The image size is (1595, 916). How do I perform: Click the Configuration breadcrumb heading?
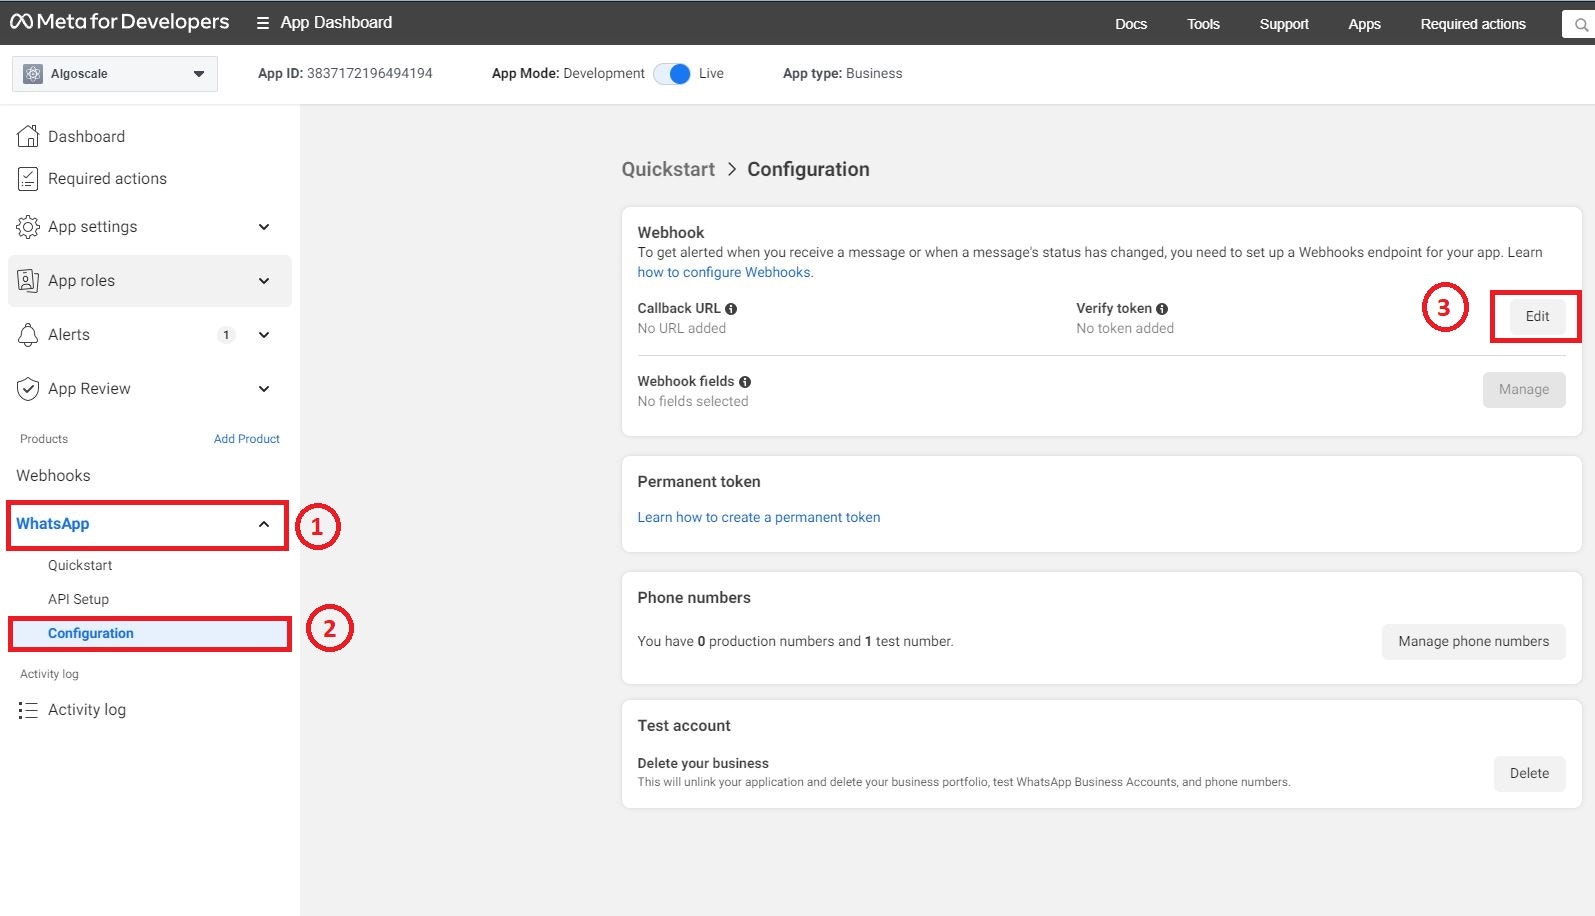(x=808, y=170)
